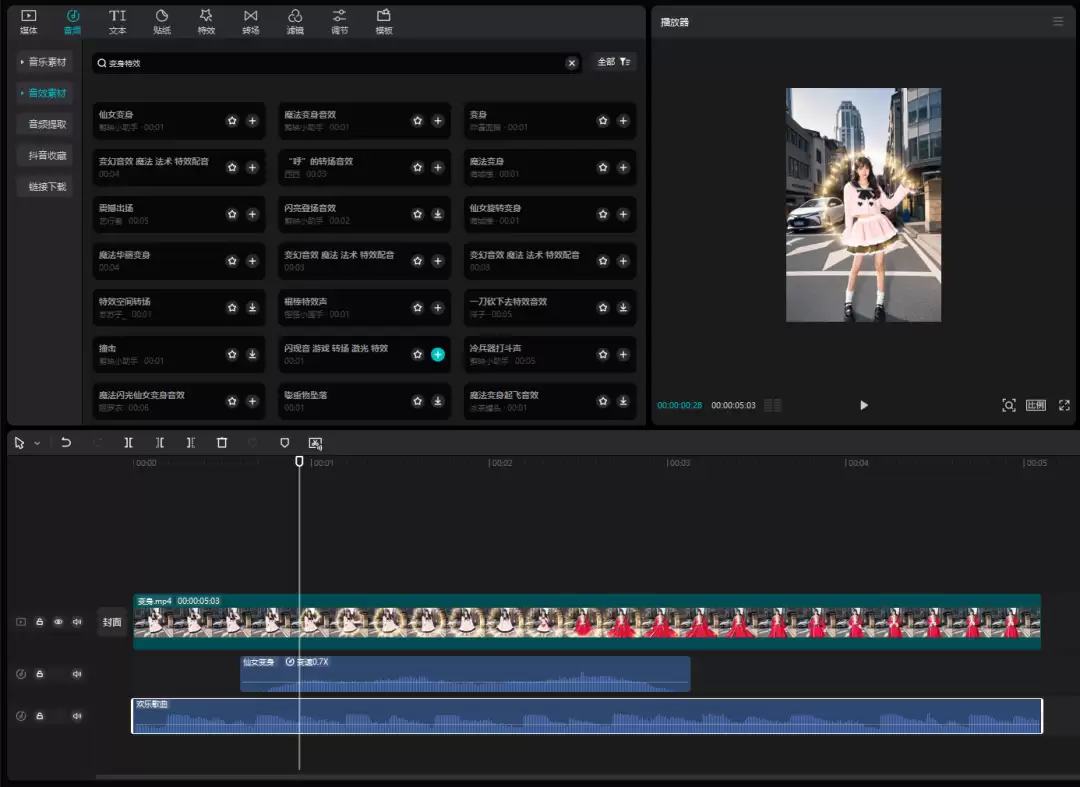Click the 比例 aspect ratio button
Screen dimensions: 1080x787
[x=1035, y=405]
